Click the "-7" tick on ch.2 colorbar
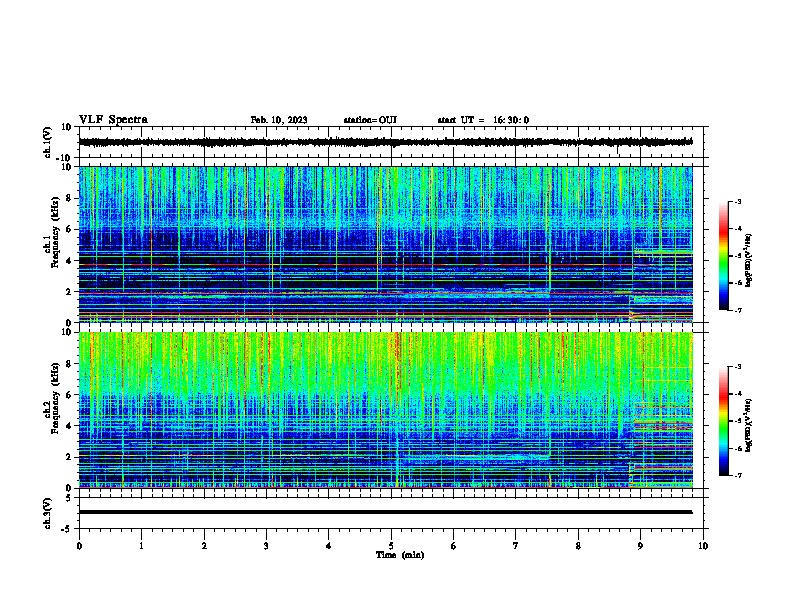The width and height of the screenshot is (792, 612). 737,476
